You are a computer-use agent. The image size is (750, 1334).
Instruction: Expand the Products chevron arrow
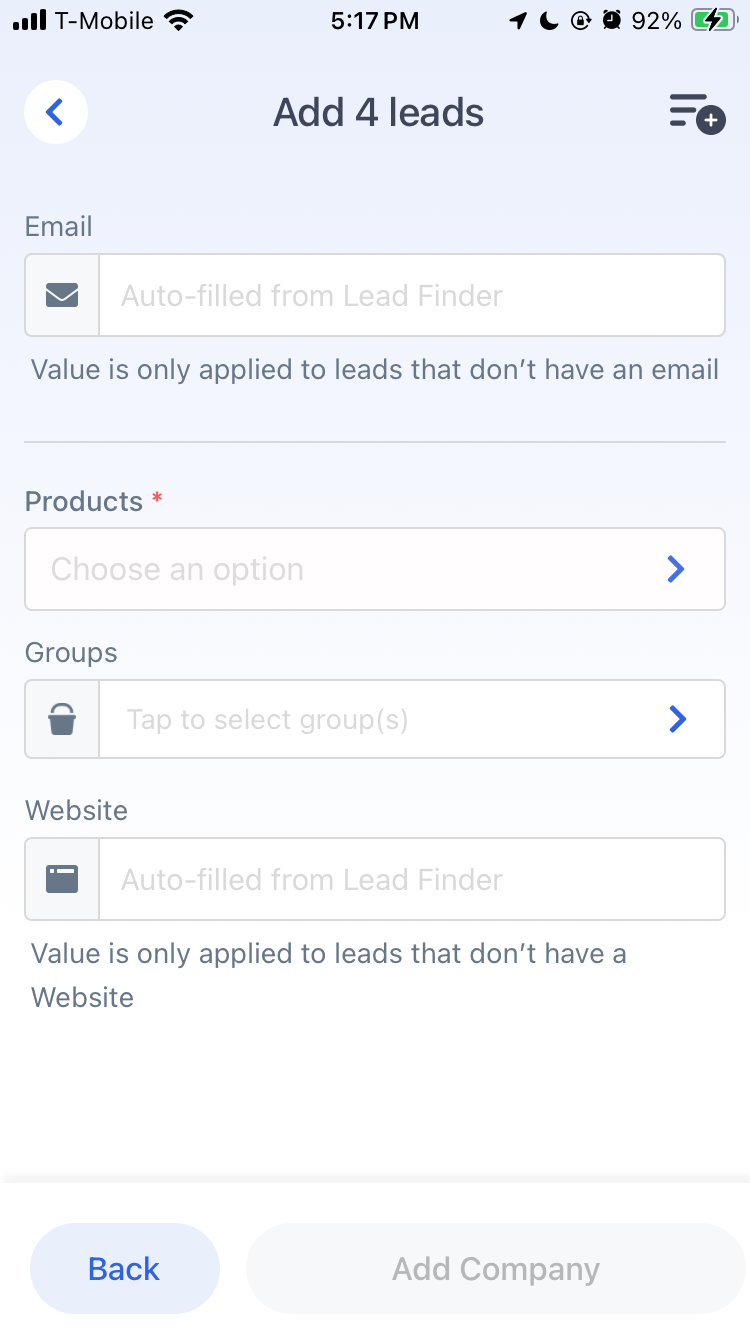click(x=676, y=569)
